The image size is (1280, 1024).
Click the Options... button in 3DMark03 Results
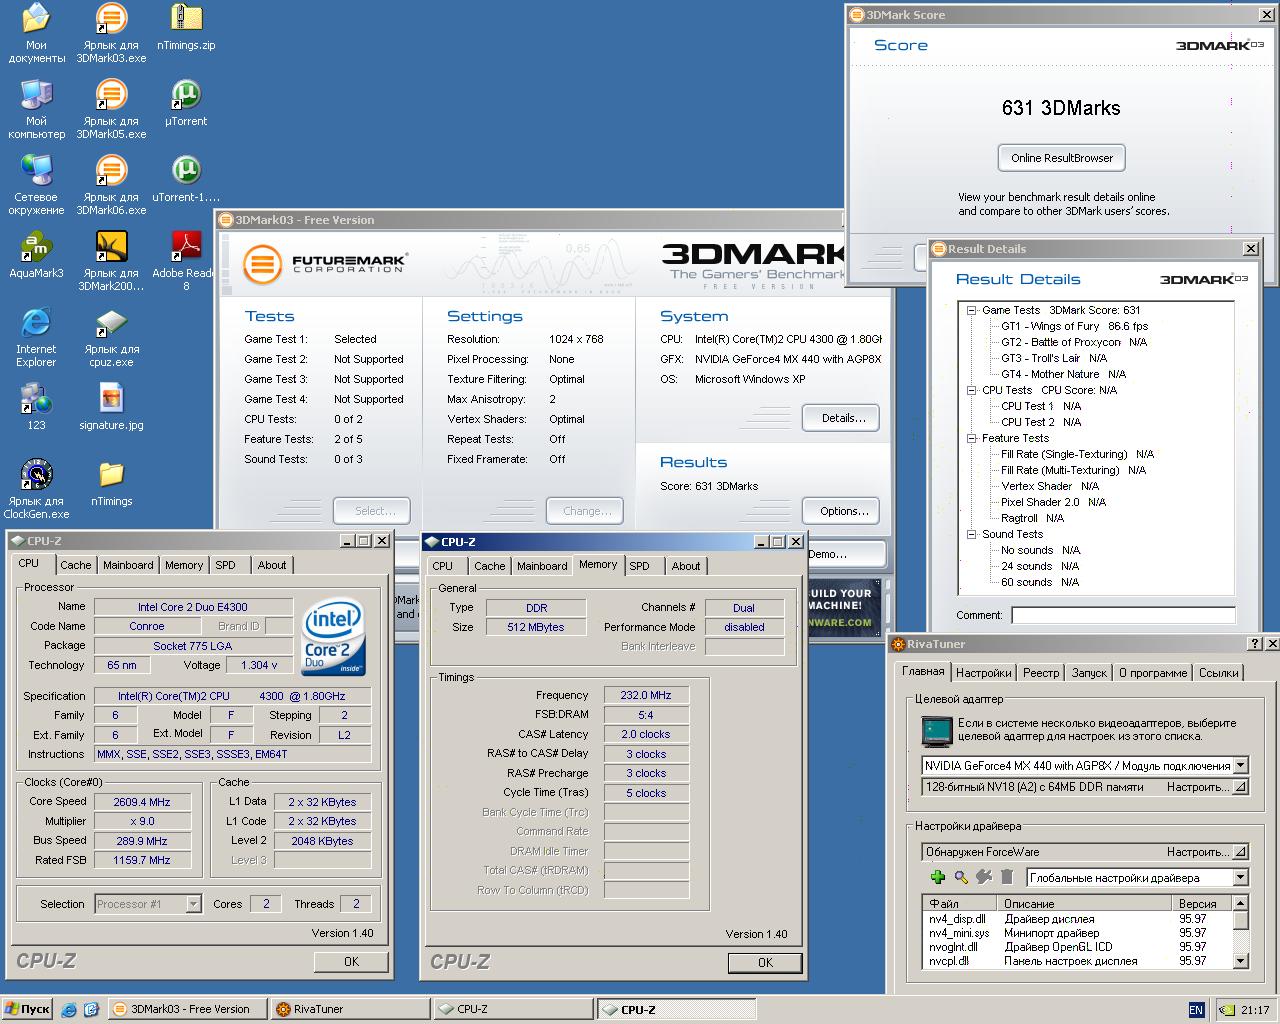(843, 511)
